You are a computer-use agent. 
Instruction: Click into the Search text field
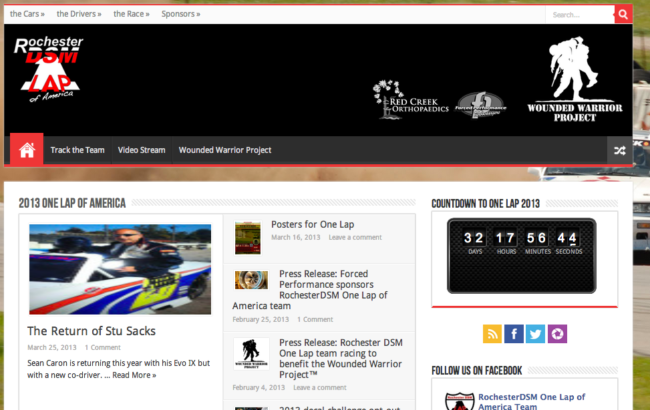(578, 15)
